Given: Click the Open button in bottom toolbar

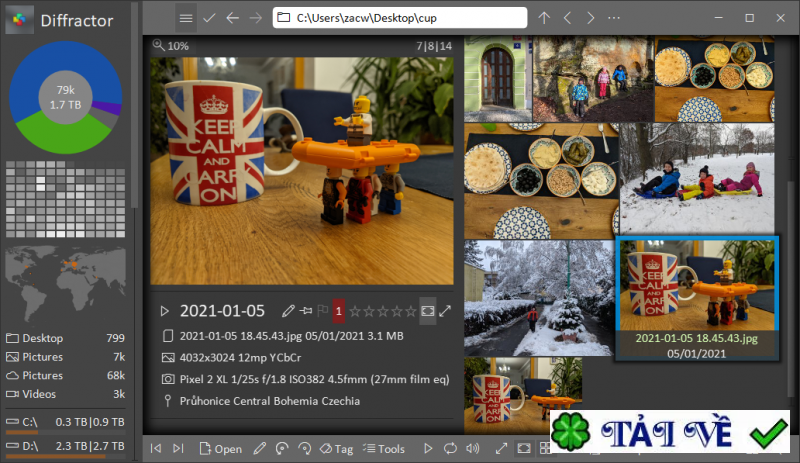Looking at the screenshot, I should pyautogui.click(x=220, y=449).
